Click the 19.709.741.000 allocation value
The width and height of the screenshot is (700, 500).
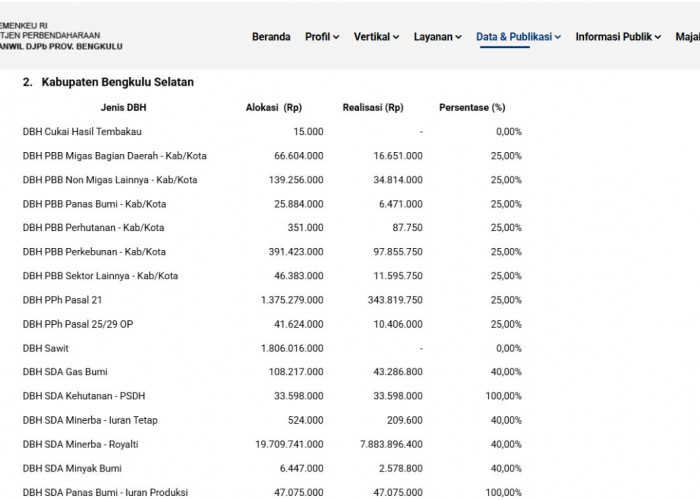(x=289, y=445)
